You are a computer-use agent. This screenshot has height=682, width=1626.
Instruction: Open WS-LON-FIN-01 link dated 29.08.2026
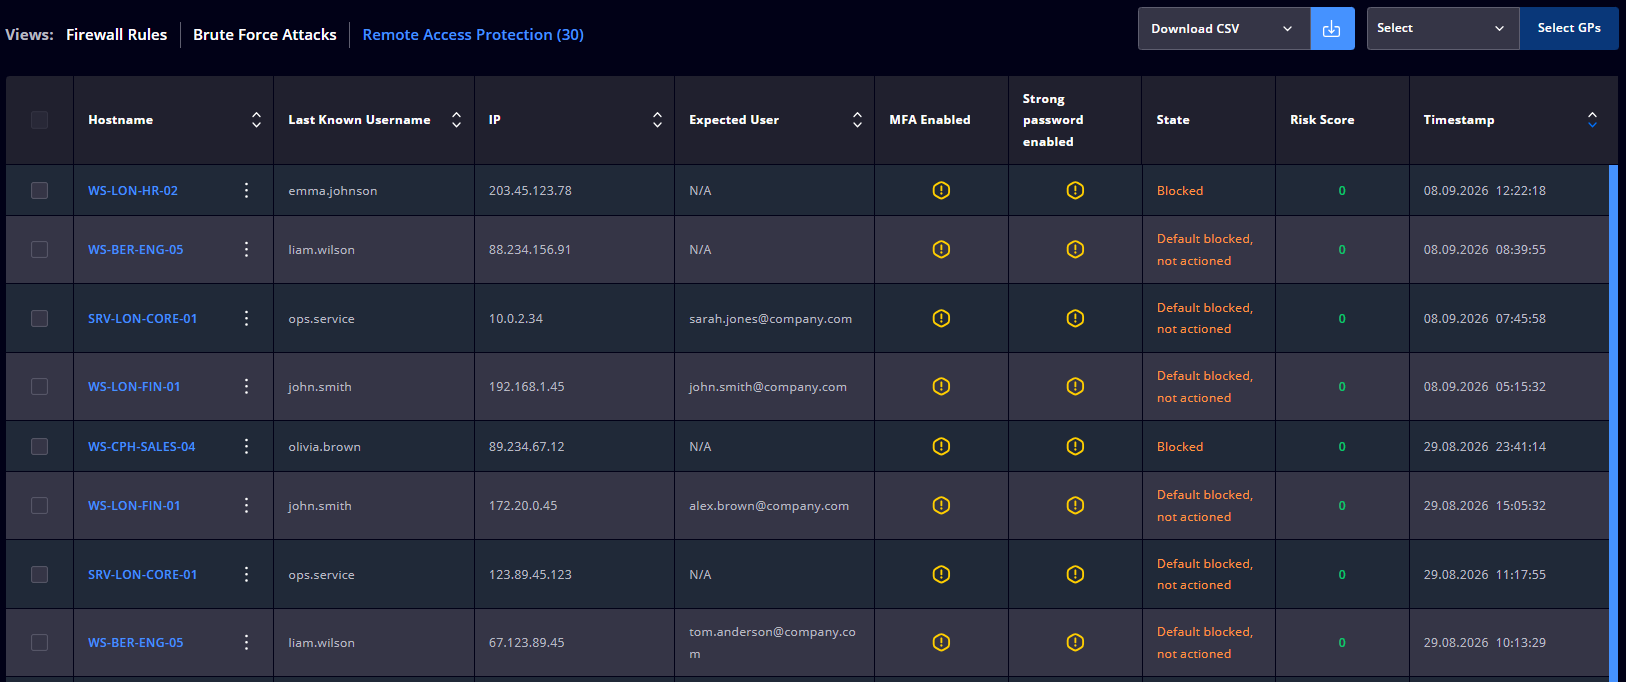(x=134, y=505)
